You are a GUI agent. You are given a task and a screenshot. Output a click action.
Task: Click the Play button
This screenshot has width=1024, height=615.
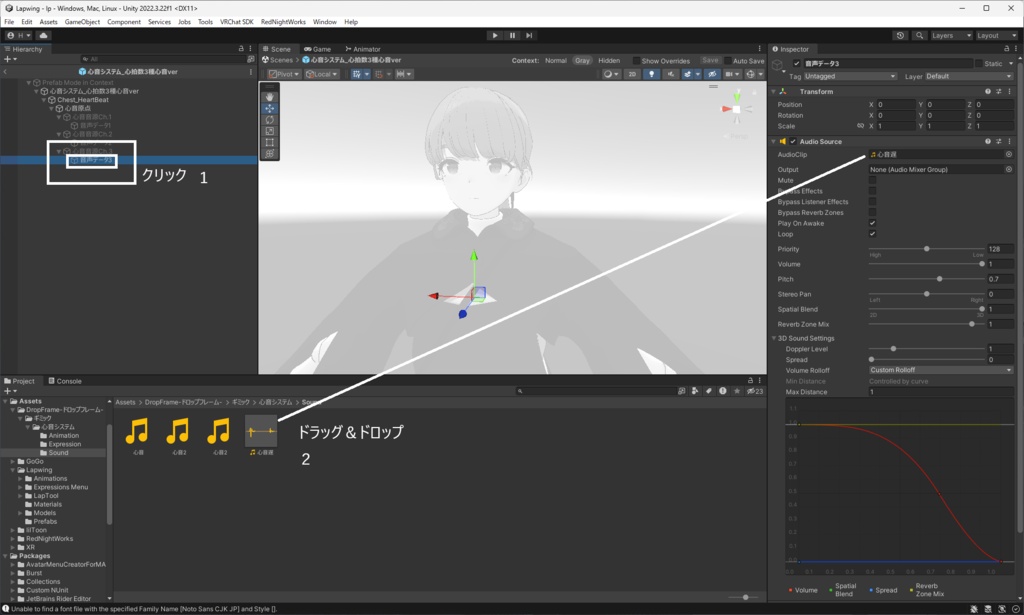[495, 35]
